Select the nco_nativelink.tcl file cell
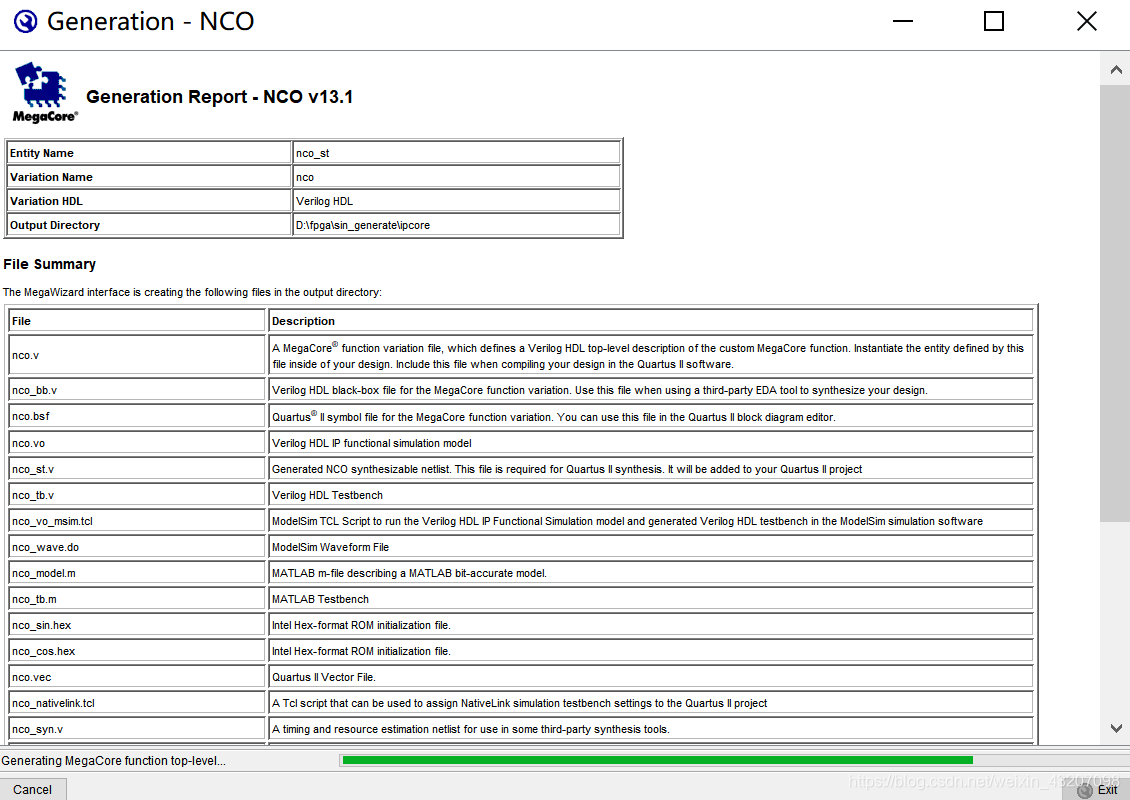 click(x=137, y=702)
